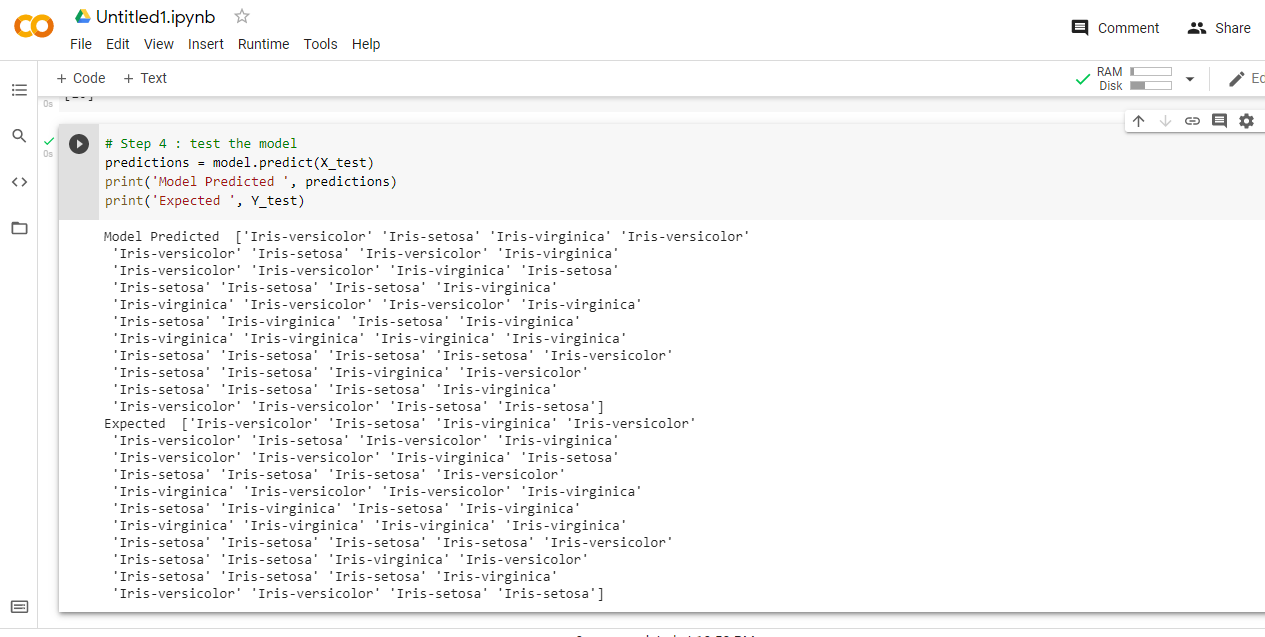
Task: Open the code snippets sidebar panel
Action: coord(19,182)
